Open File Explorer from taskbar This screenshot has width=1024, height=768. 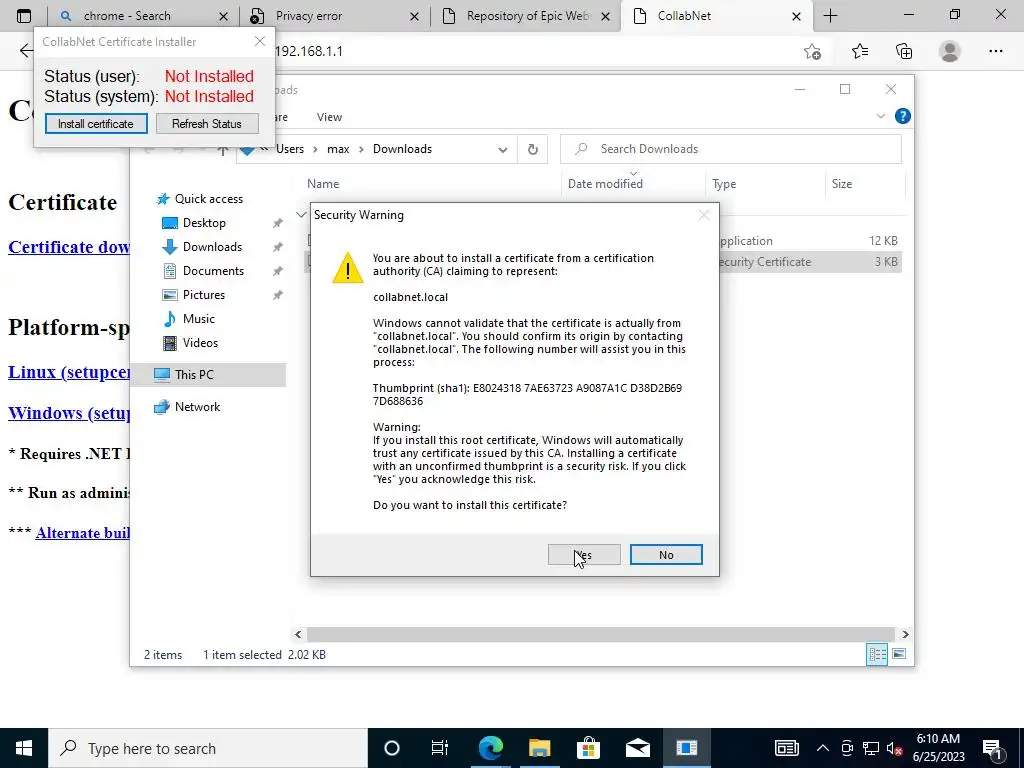pos(539,748)
